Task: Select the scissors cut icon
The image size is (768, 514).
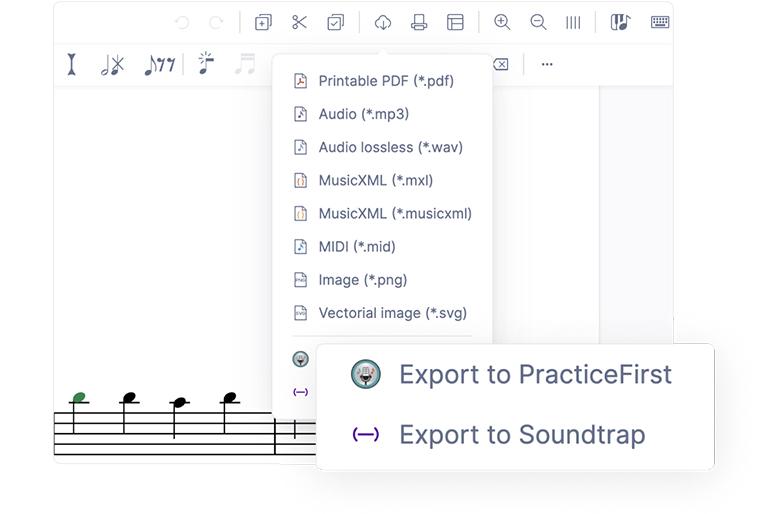Action: click(x=299, y=22)
